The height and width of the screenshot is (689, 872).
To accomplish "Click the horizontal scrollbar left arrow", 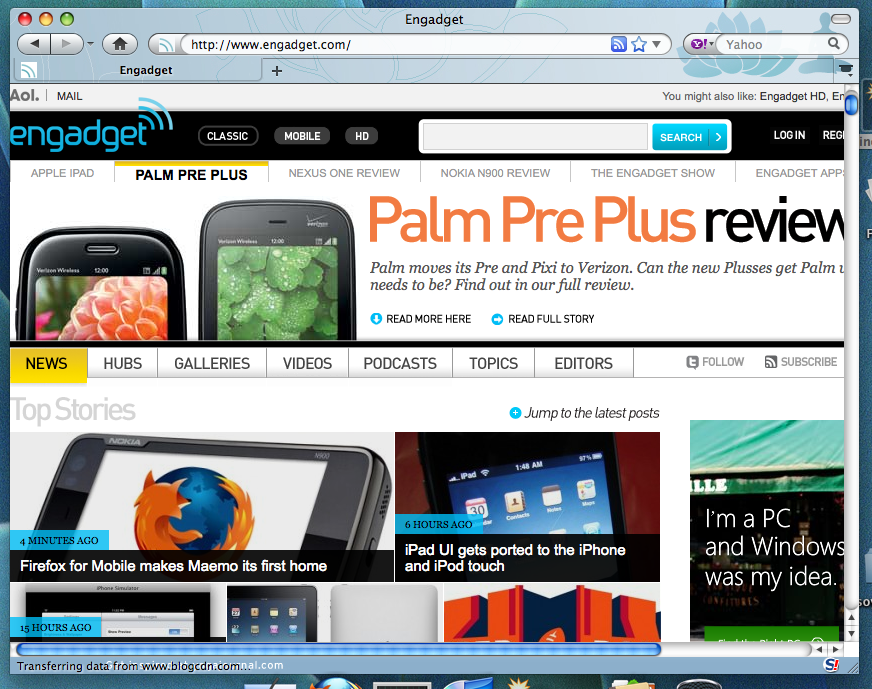I will click(819, 649).
